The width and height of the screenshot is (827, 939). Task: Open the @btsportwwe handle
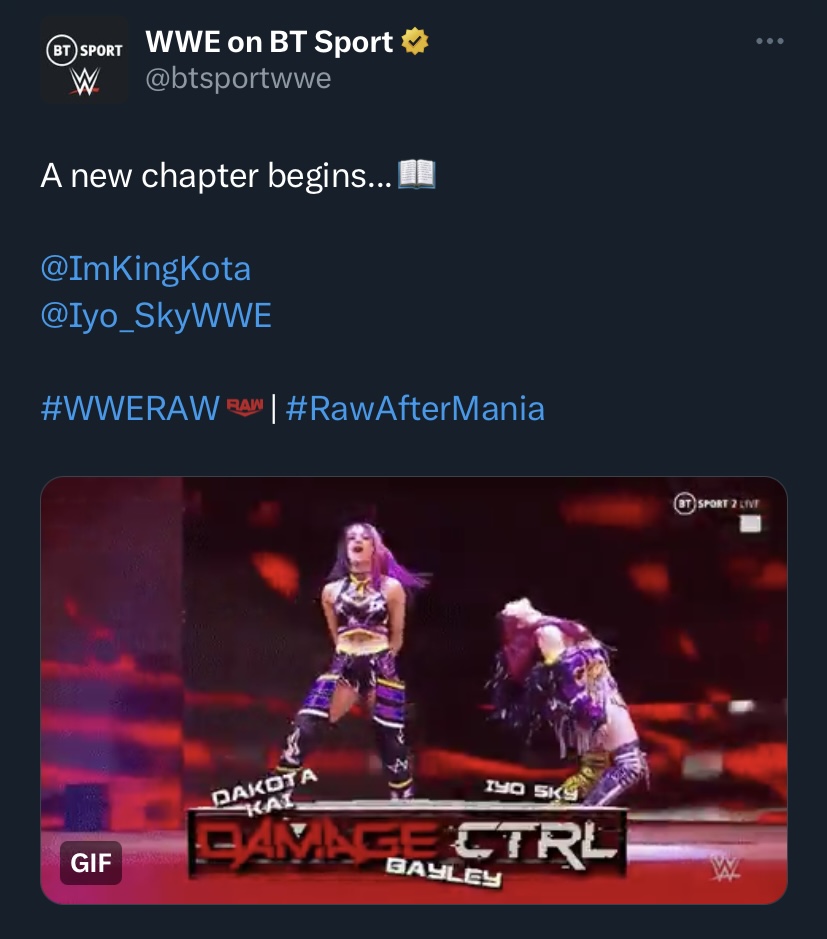[x=238, y=78]
